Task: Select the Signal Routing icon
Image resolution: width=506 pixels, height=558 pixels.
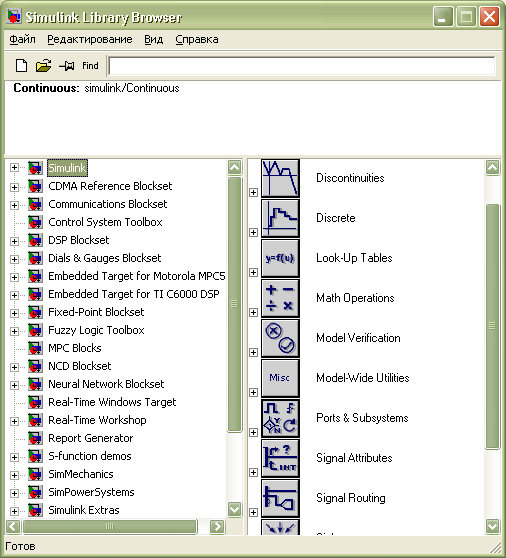Action: coord(280,498)
